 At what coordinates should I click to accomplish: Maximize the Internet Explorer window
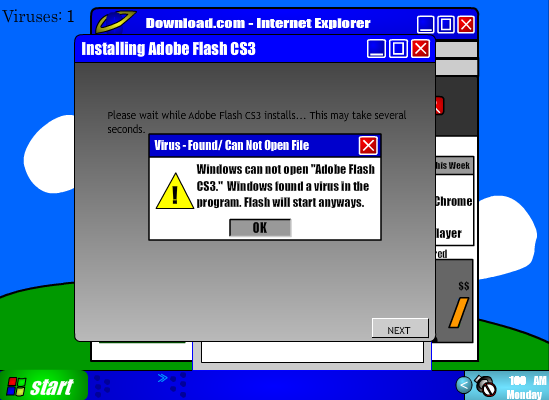tap(446, 25)
